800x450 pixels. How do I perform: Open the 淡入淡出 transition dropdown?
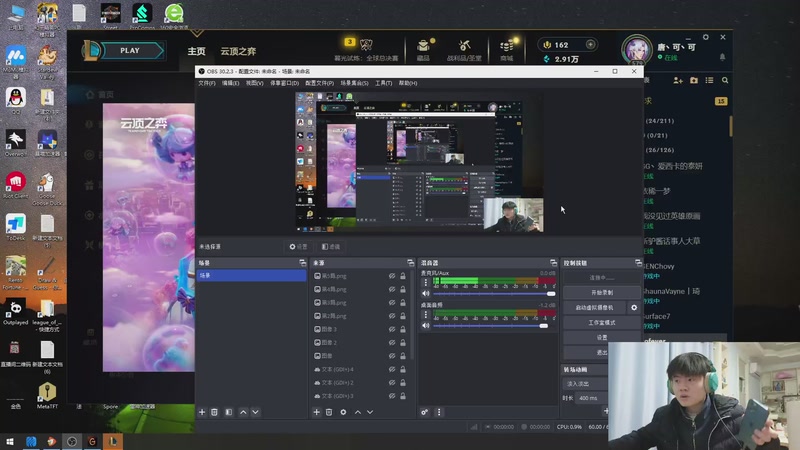click(585, 384)
